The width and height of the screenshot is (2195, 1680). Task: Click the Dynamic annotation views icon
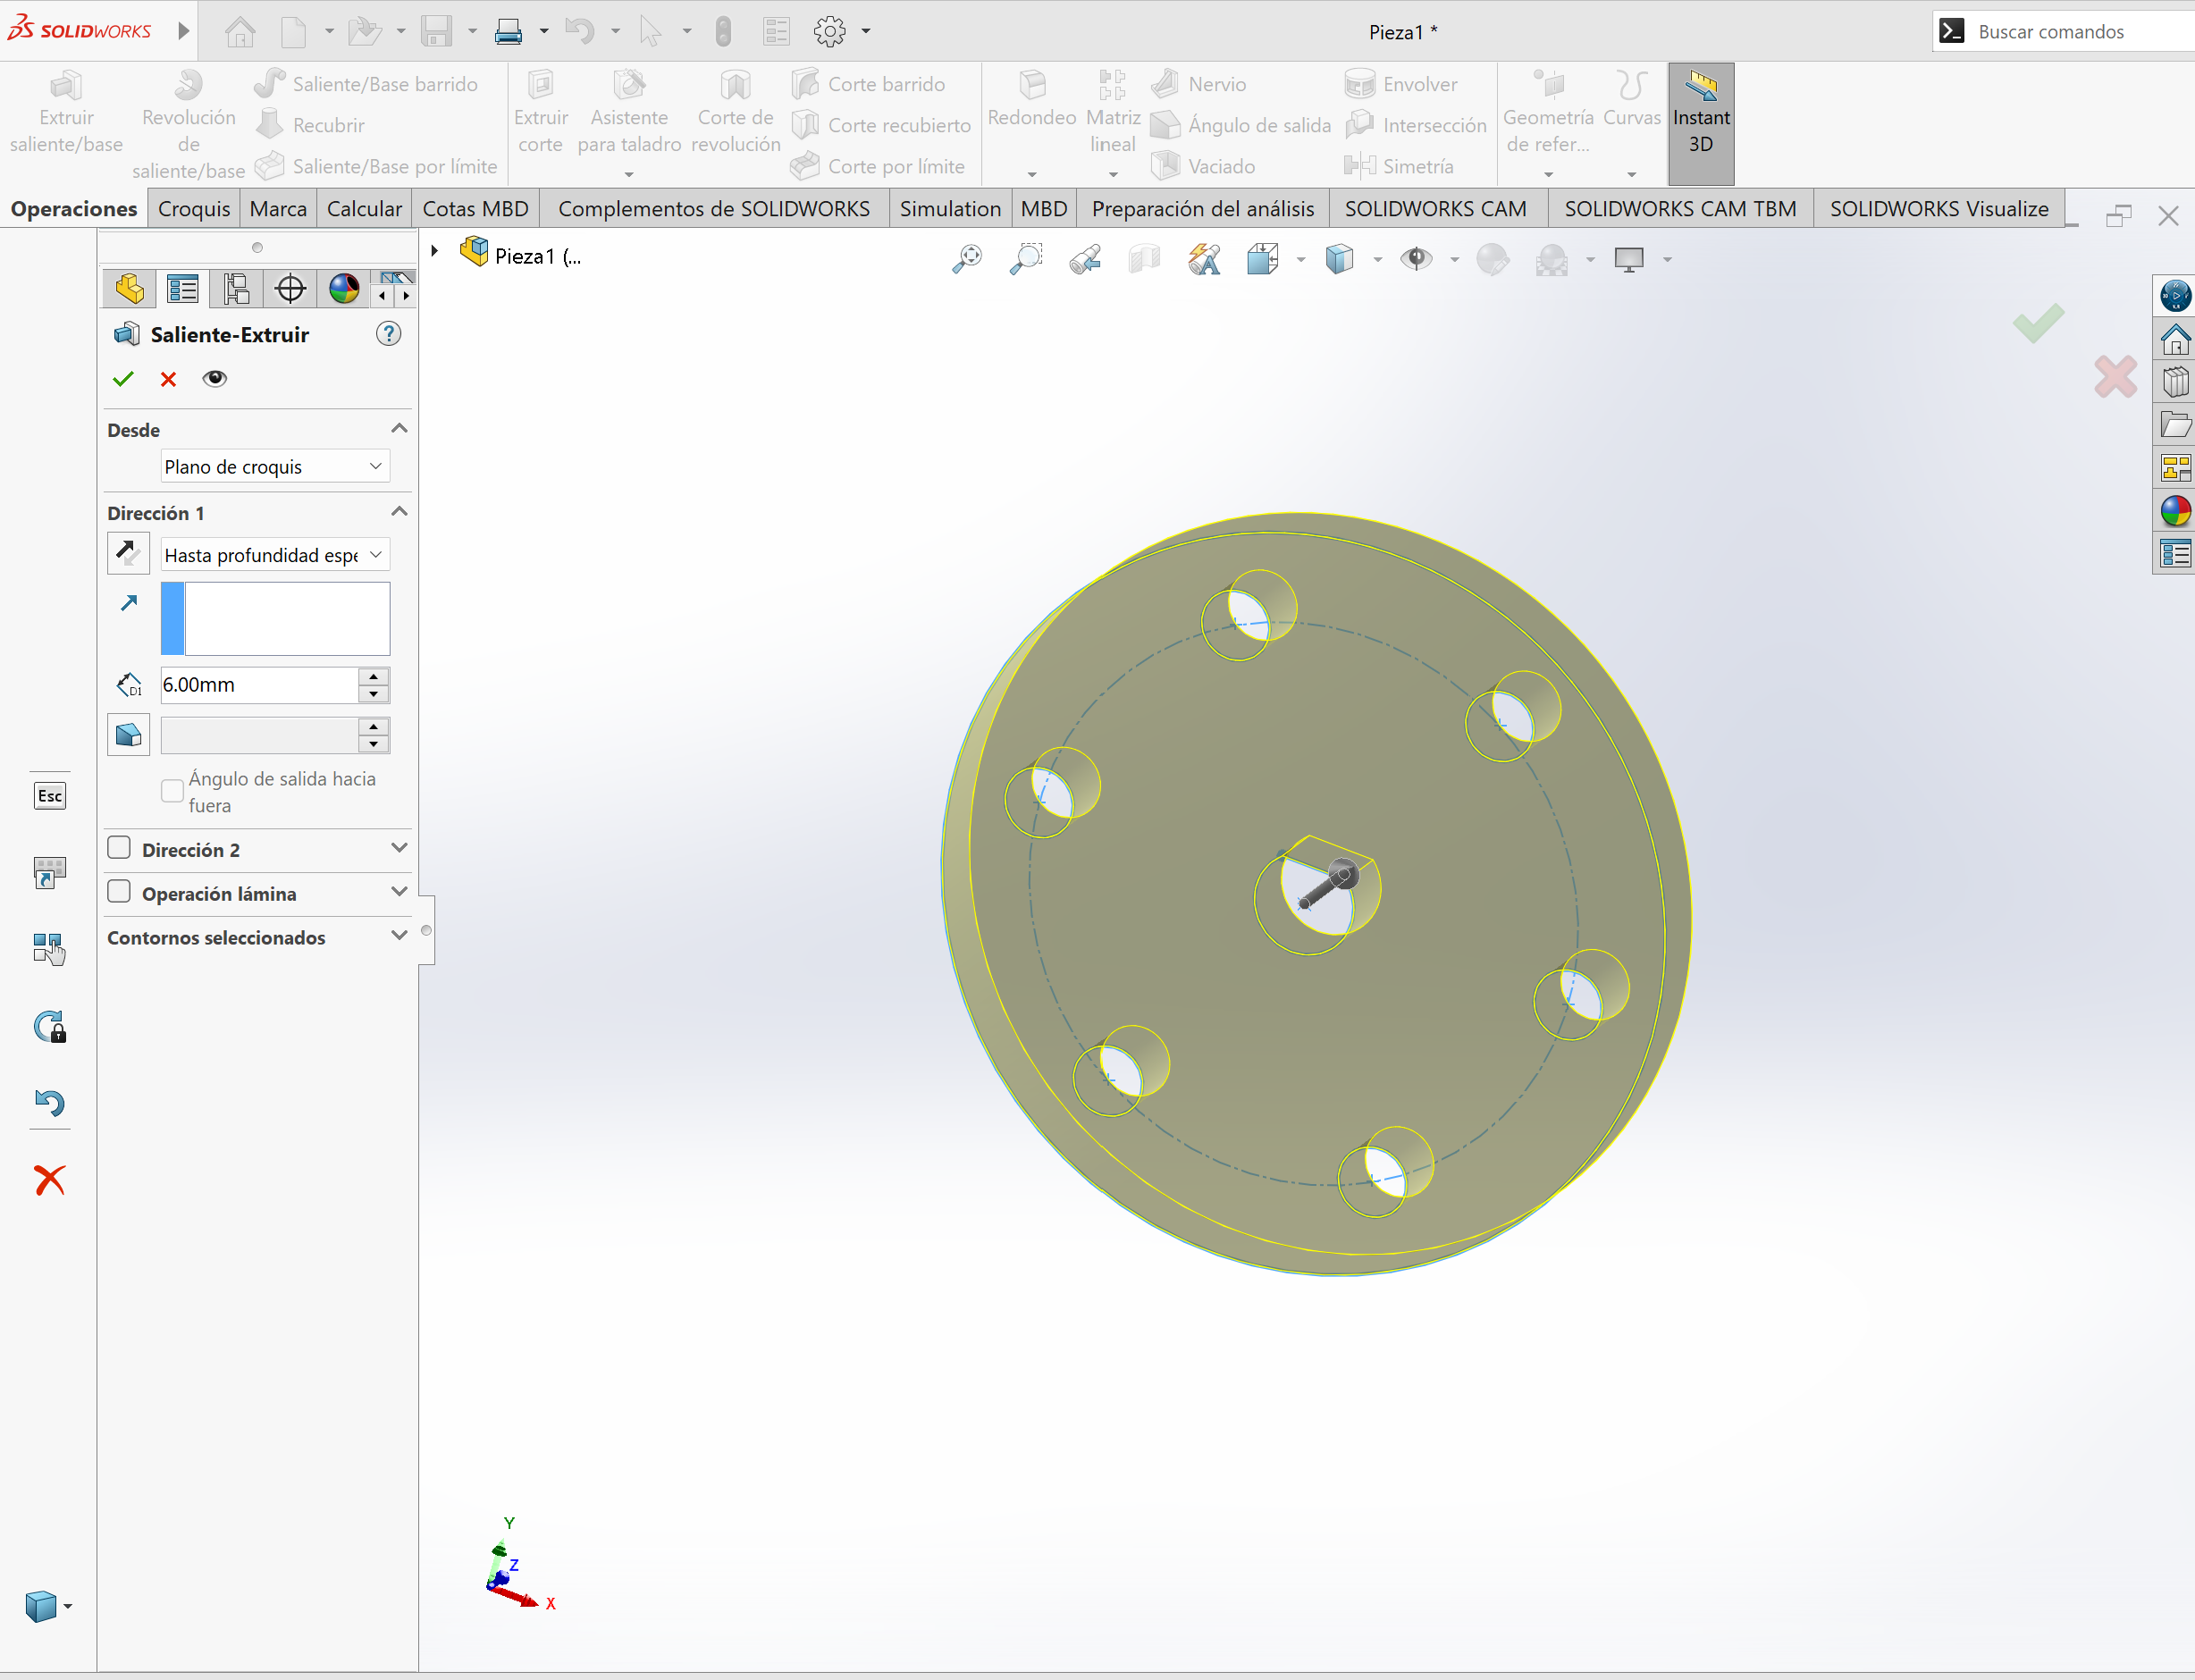pos(1204,259)
